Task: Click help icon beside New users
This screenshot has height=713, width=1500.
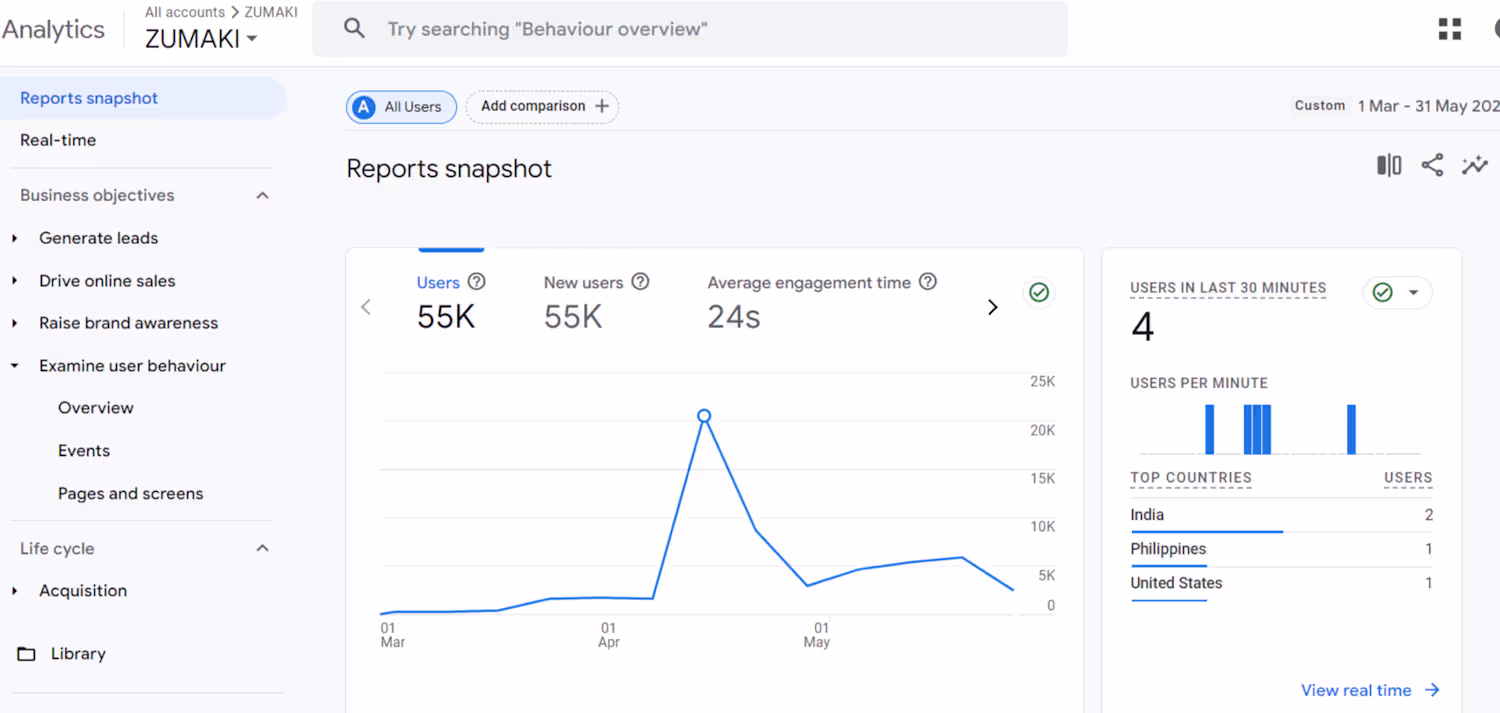Action: (x=640, y=282)
